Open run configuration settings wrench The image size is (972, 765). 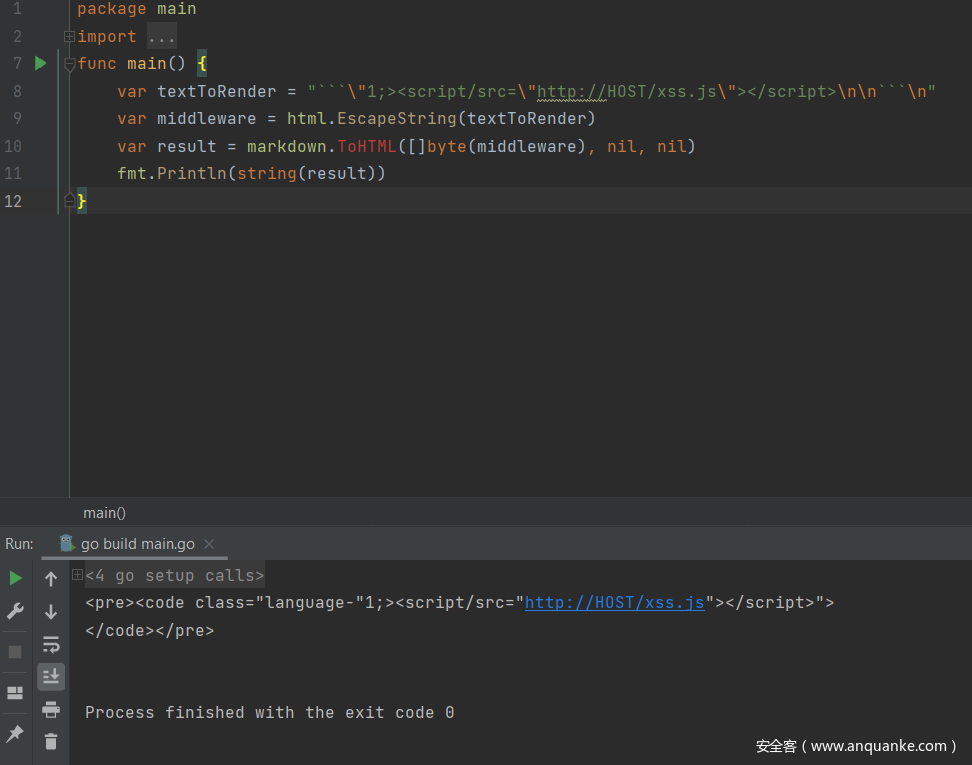point(15,611)
